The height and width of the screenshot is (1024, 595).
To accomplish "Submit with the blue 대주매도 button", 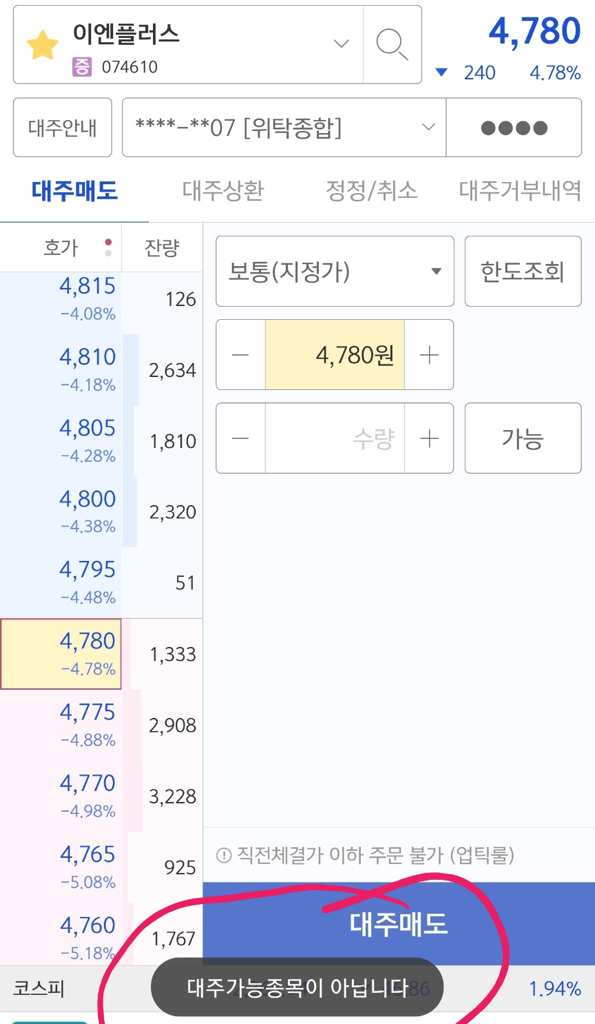I will [398, 923].
